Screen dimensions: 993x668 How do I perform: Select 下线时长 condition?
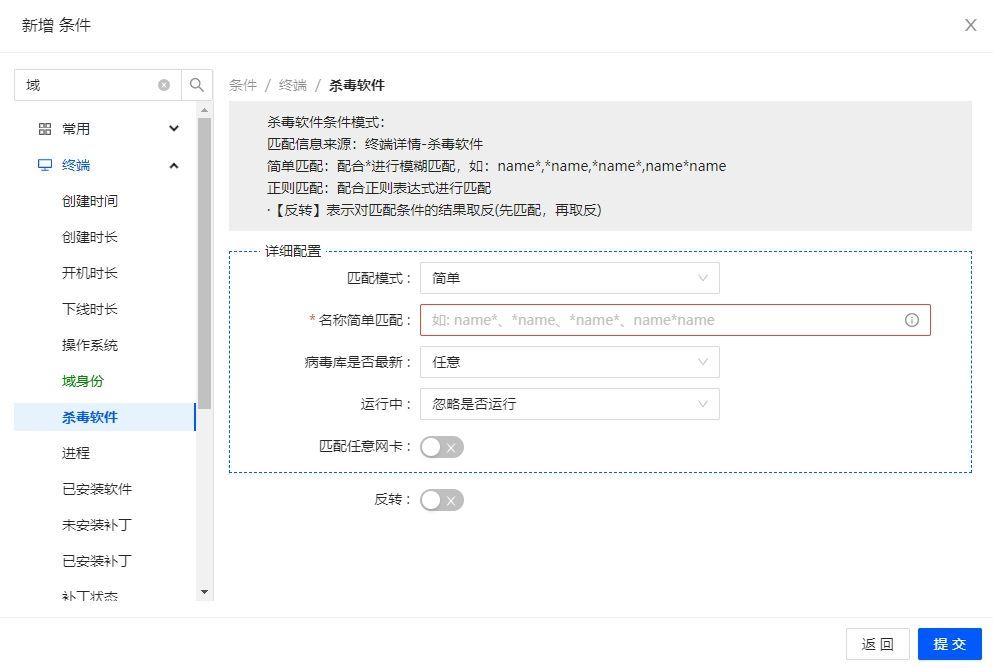click(x=90, y=309)
